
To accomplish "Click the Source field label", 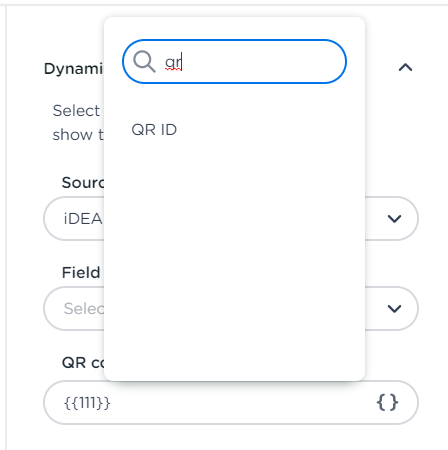I will tap(83, 183).
